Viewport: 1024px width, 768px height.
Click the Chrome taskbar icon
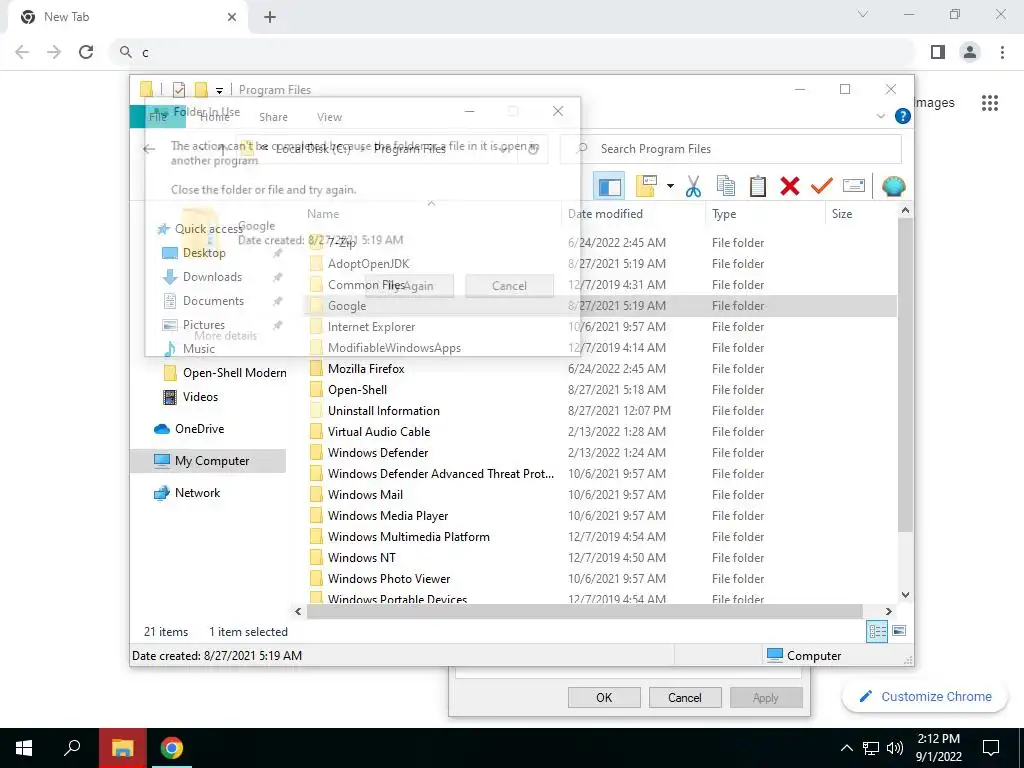(x=172, y=748)
